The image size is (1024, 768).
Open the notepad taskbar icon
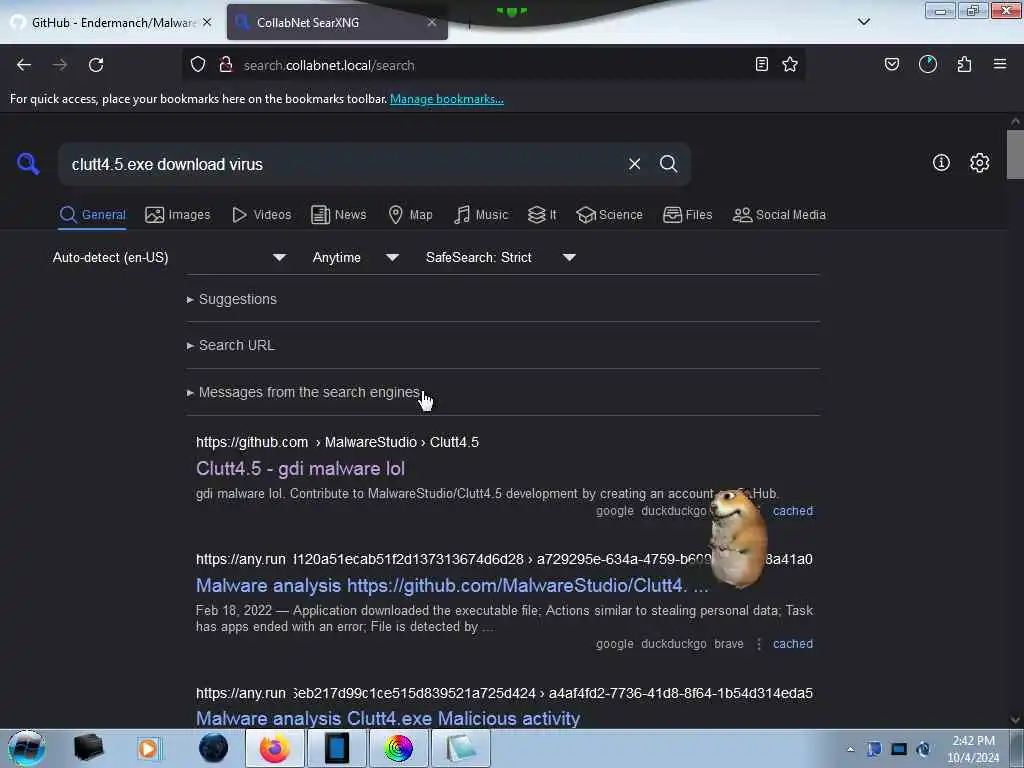click(x=460, y=748)
